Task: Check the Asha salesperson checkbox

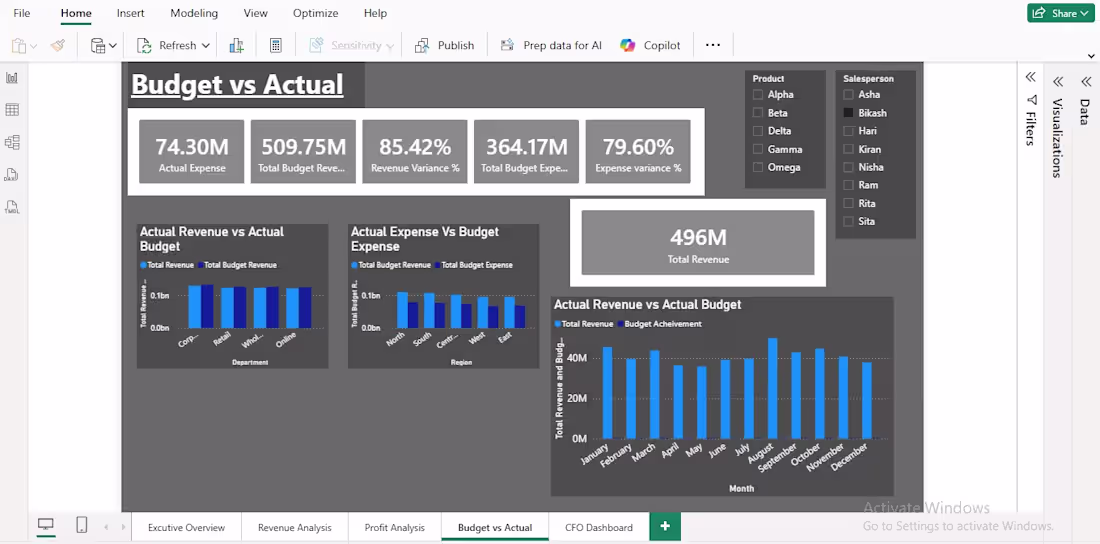Action: coord(848,95)
